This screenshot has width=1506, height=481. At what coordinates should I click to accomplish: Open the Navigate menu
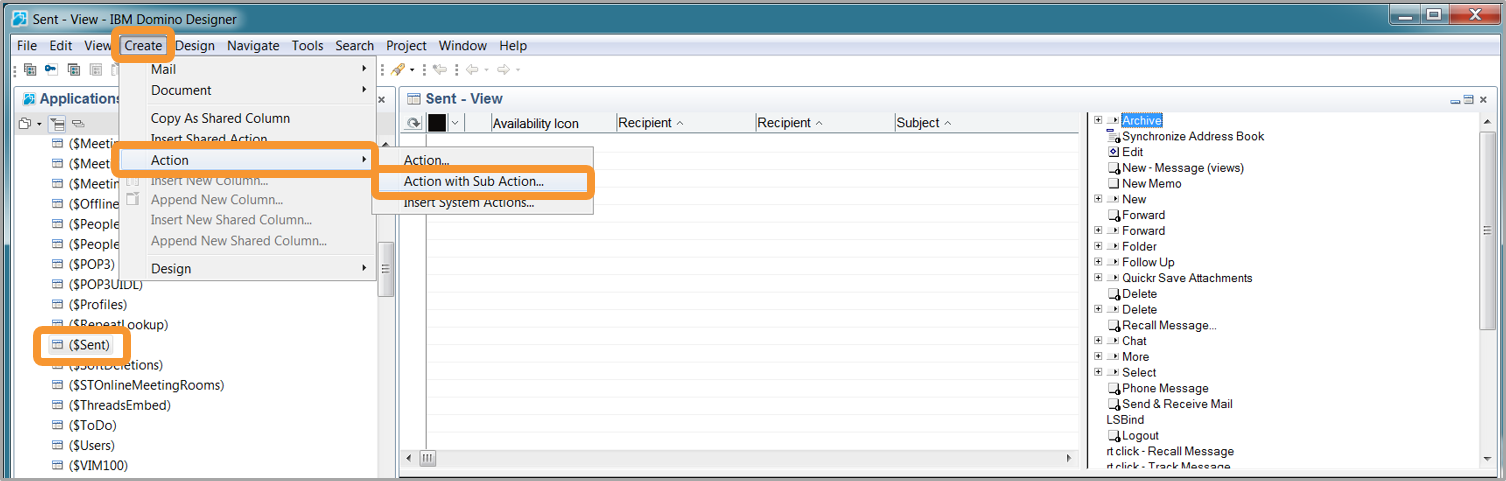[x=253, y=46]
